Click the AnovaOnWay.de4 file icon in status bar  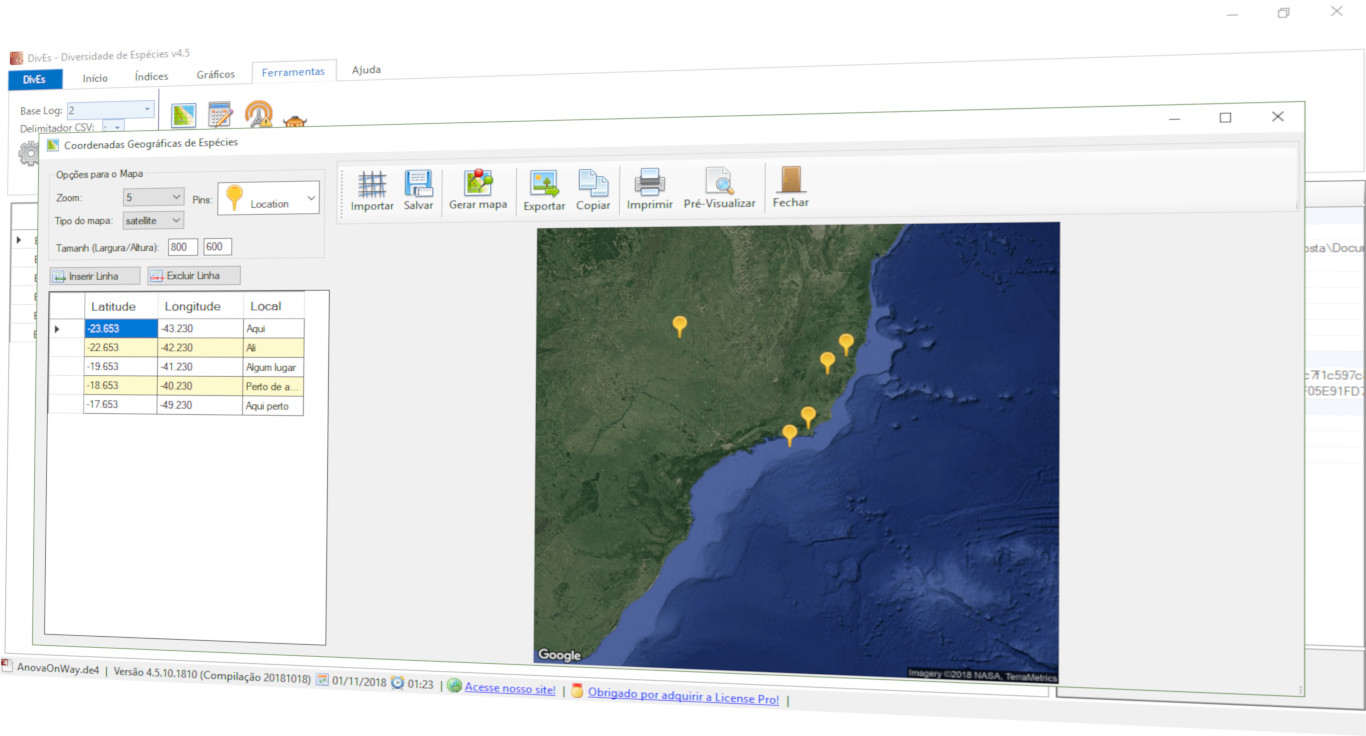point(7,667)
